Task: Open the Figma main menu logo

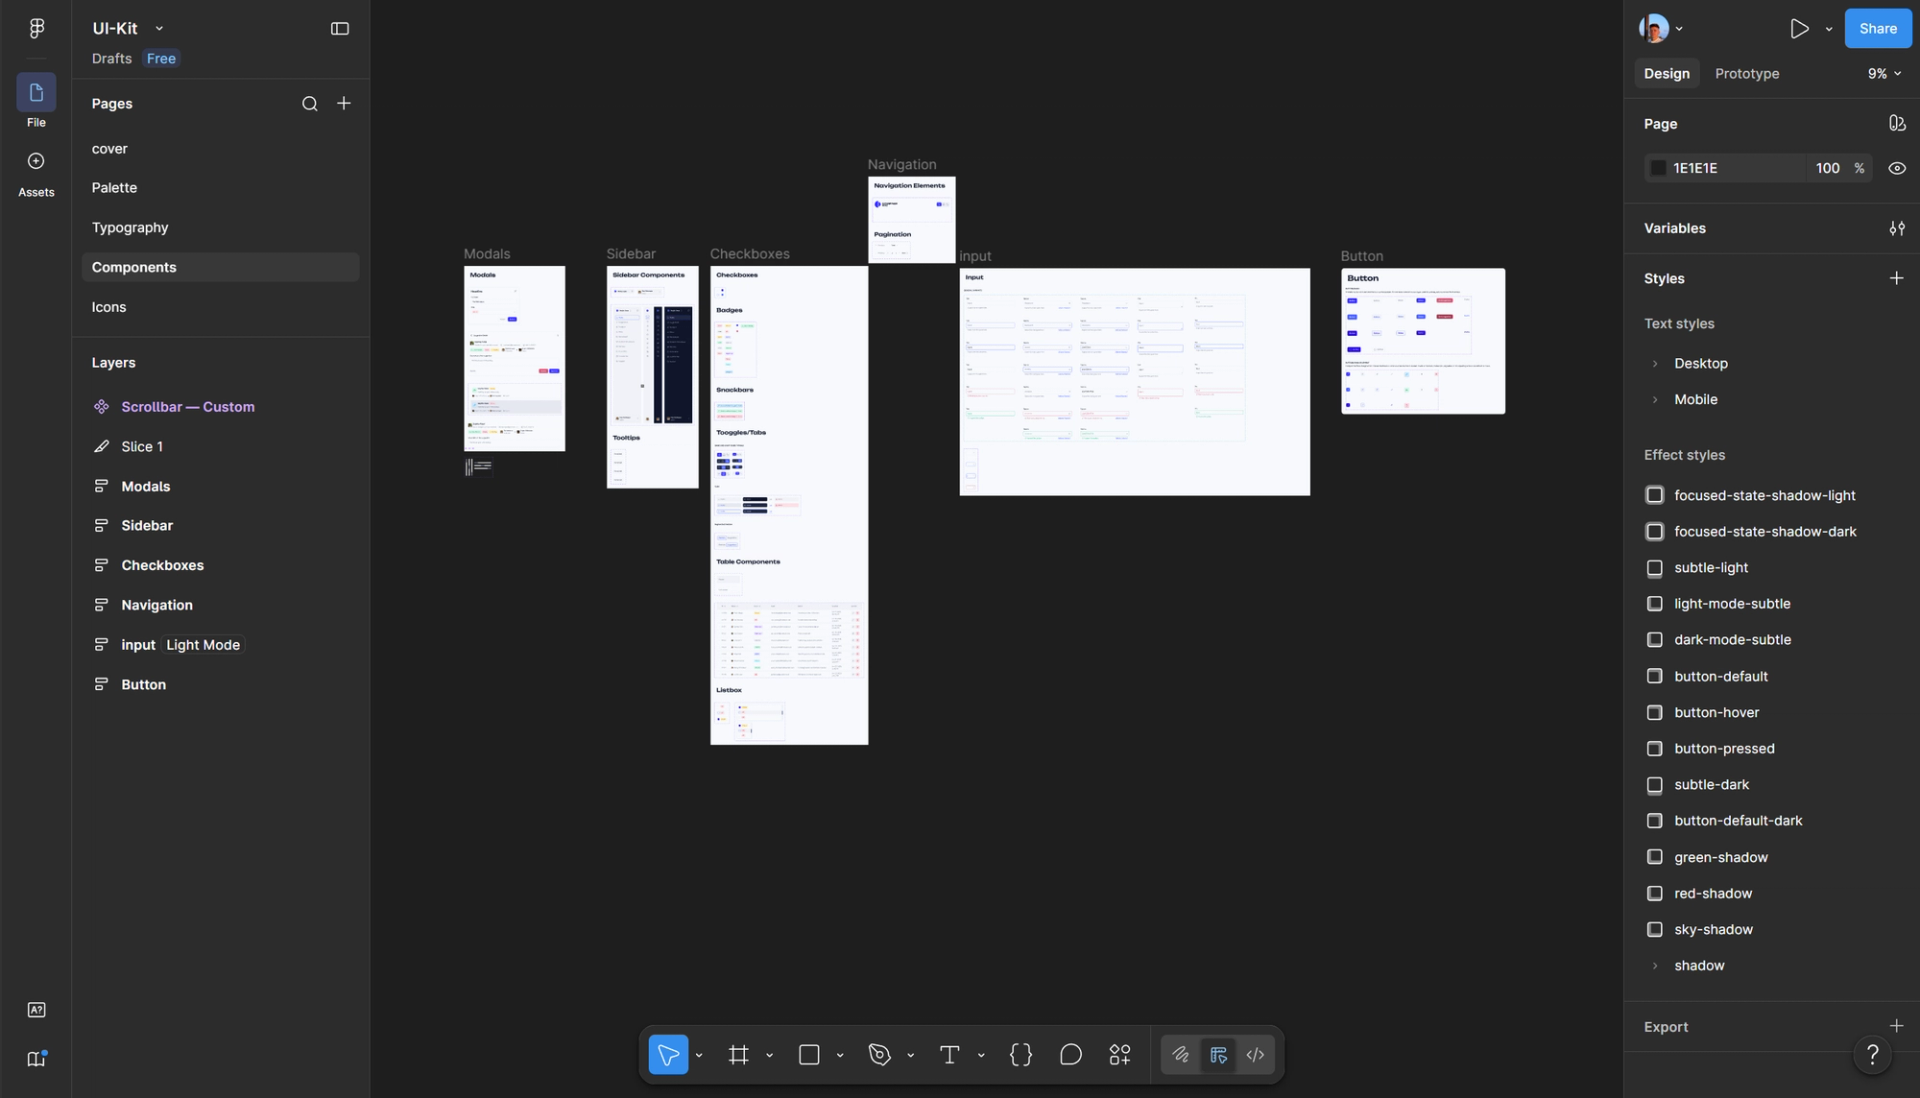Action: pyautogui.click(x=36, y=28)
